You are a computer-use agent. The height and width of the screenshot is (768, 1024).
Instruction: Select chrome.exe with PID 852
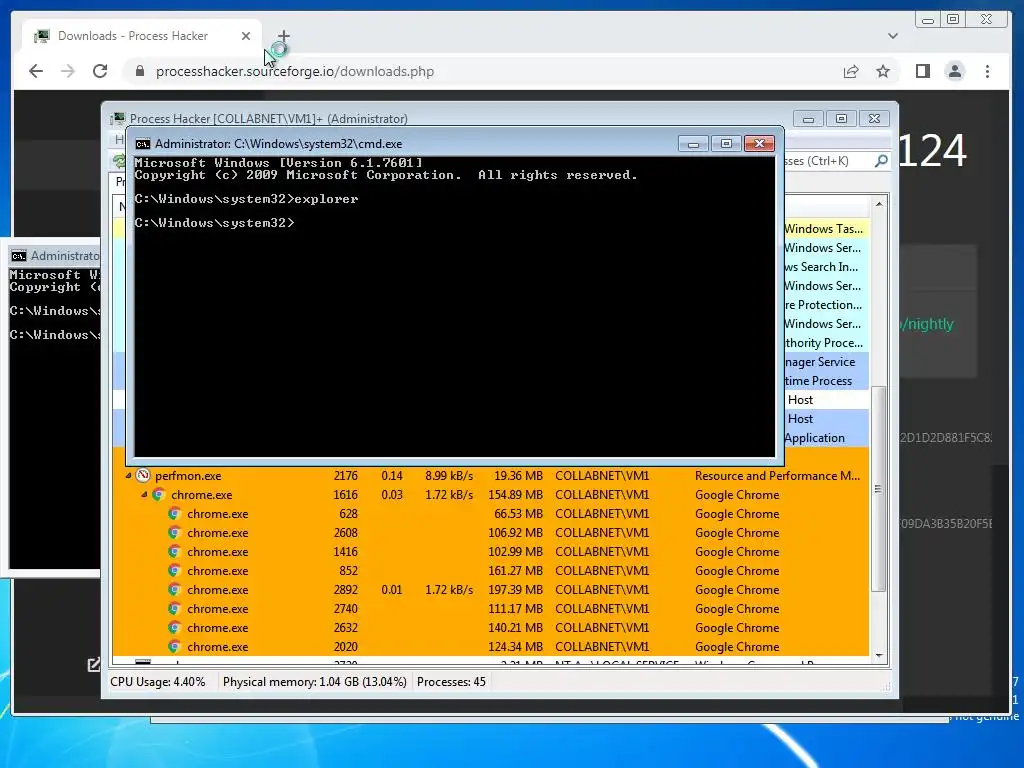click(490, 570)
